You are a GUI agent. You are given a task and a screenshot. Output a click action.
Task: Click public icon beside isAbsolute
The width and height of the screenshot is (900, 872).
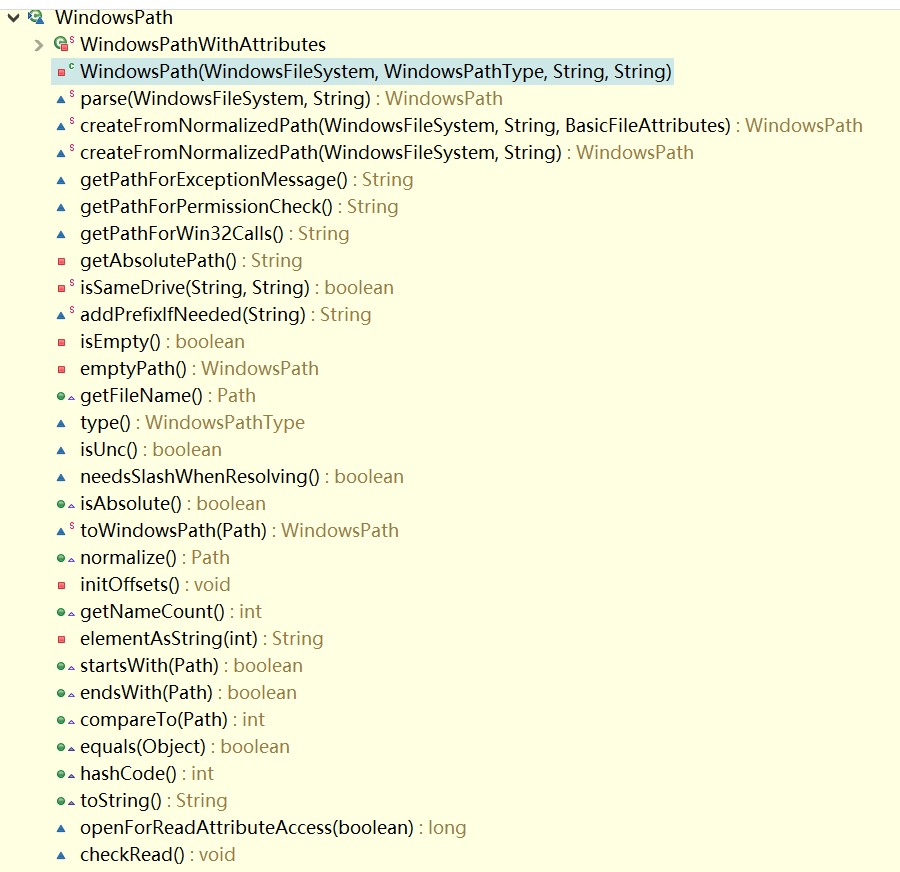click(x=65, y=504)
